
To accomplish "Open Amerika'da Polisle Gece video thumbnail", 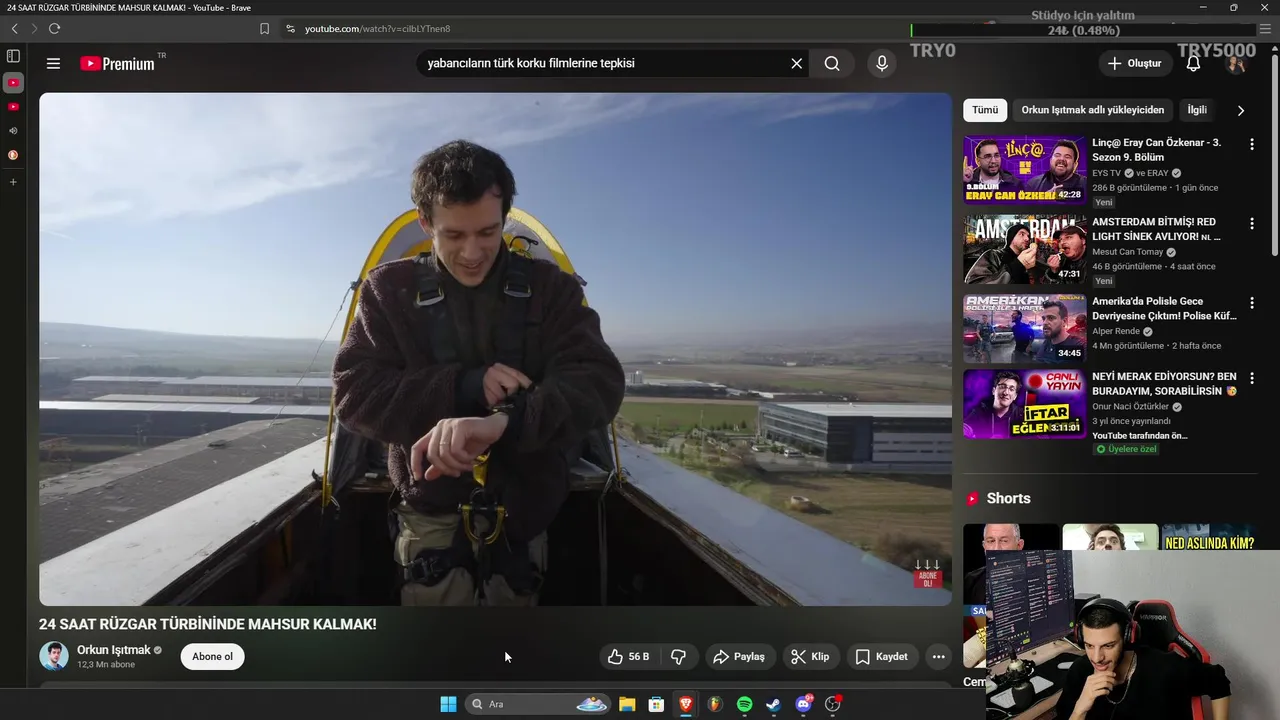I will coord(1024,328).
